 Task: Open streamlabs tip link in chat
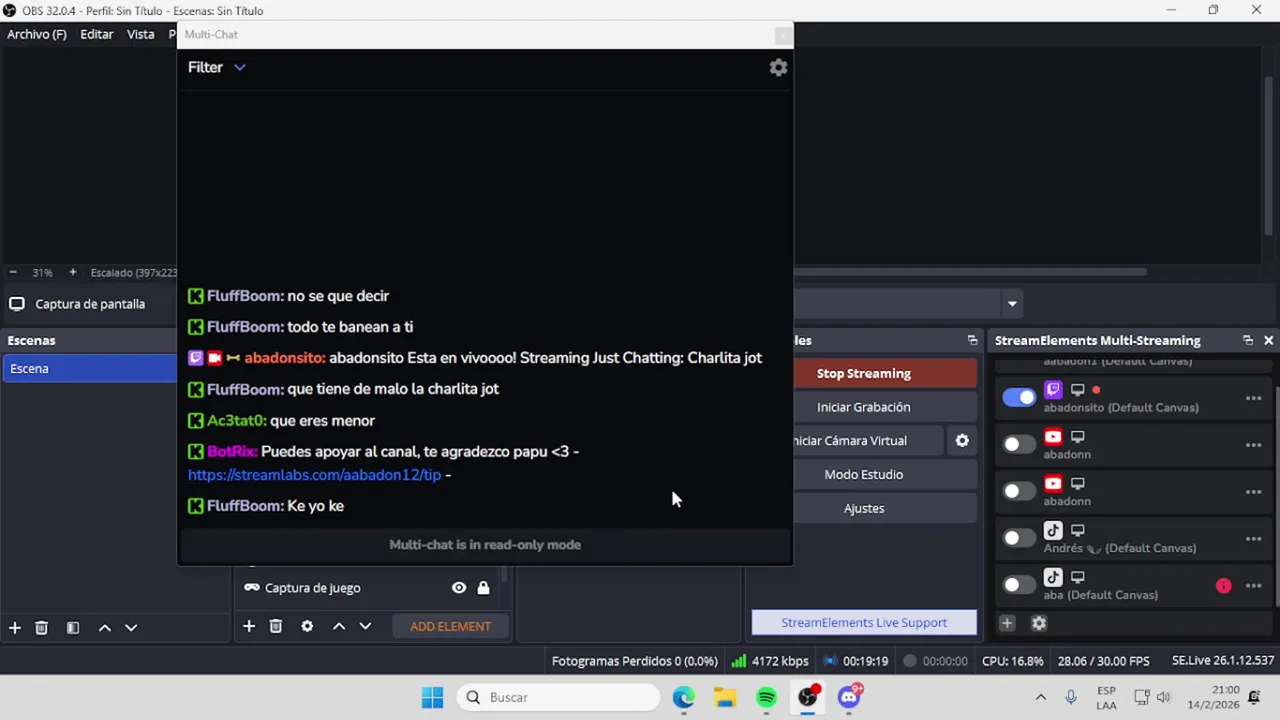pos(314,475)
